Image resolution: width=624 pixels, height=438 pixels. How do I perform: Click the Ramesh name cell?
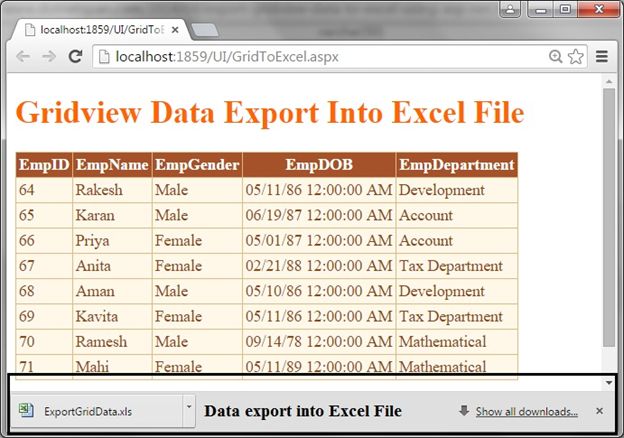point(112,342)
